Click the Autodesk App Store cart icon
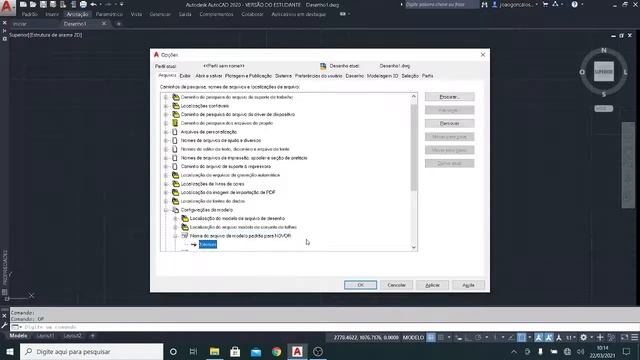 pos(545,4)
